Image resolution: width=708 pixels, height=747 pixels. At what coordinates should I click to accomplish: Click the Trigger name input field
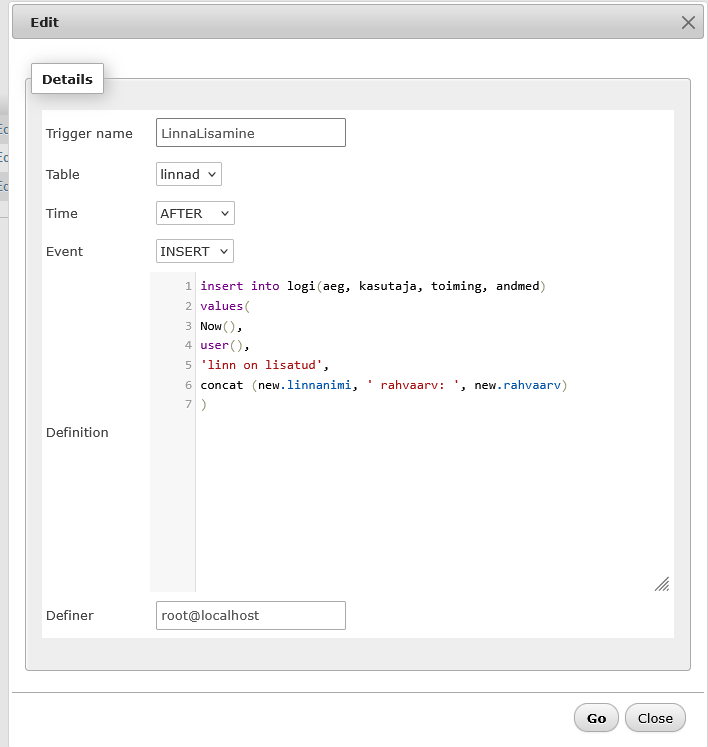[x=250, y=133]
